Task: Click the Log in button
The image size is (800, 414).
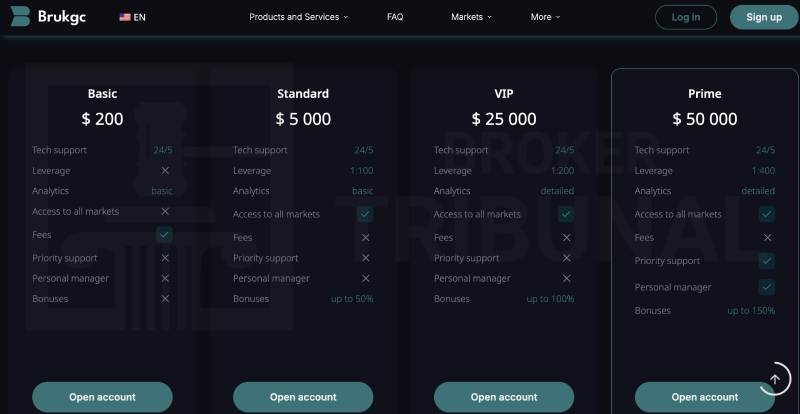Action: 686,17
